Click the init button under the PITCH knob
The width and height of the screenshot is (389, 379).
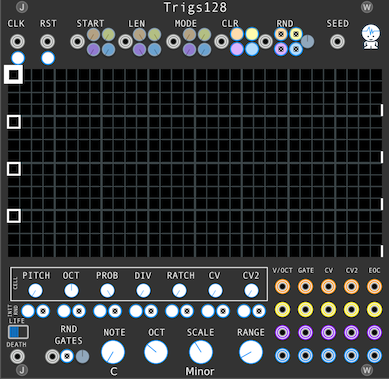[28, 311]
